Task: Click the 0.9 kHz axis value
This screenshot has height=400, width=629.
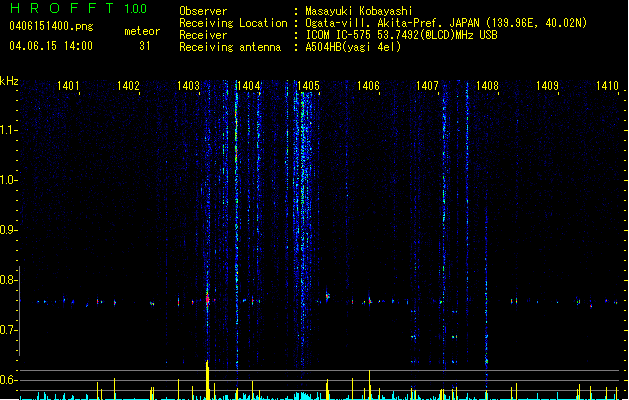Action: [8, 230]
